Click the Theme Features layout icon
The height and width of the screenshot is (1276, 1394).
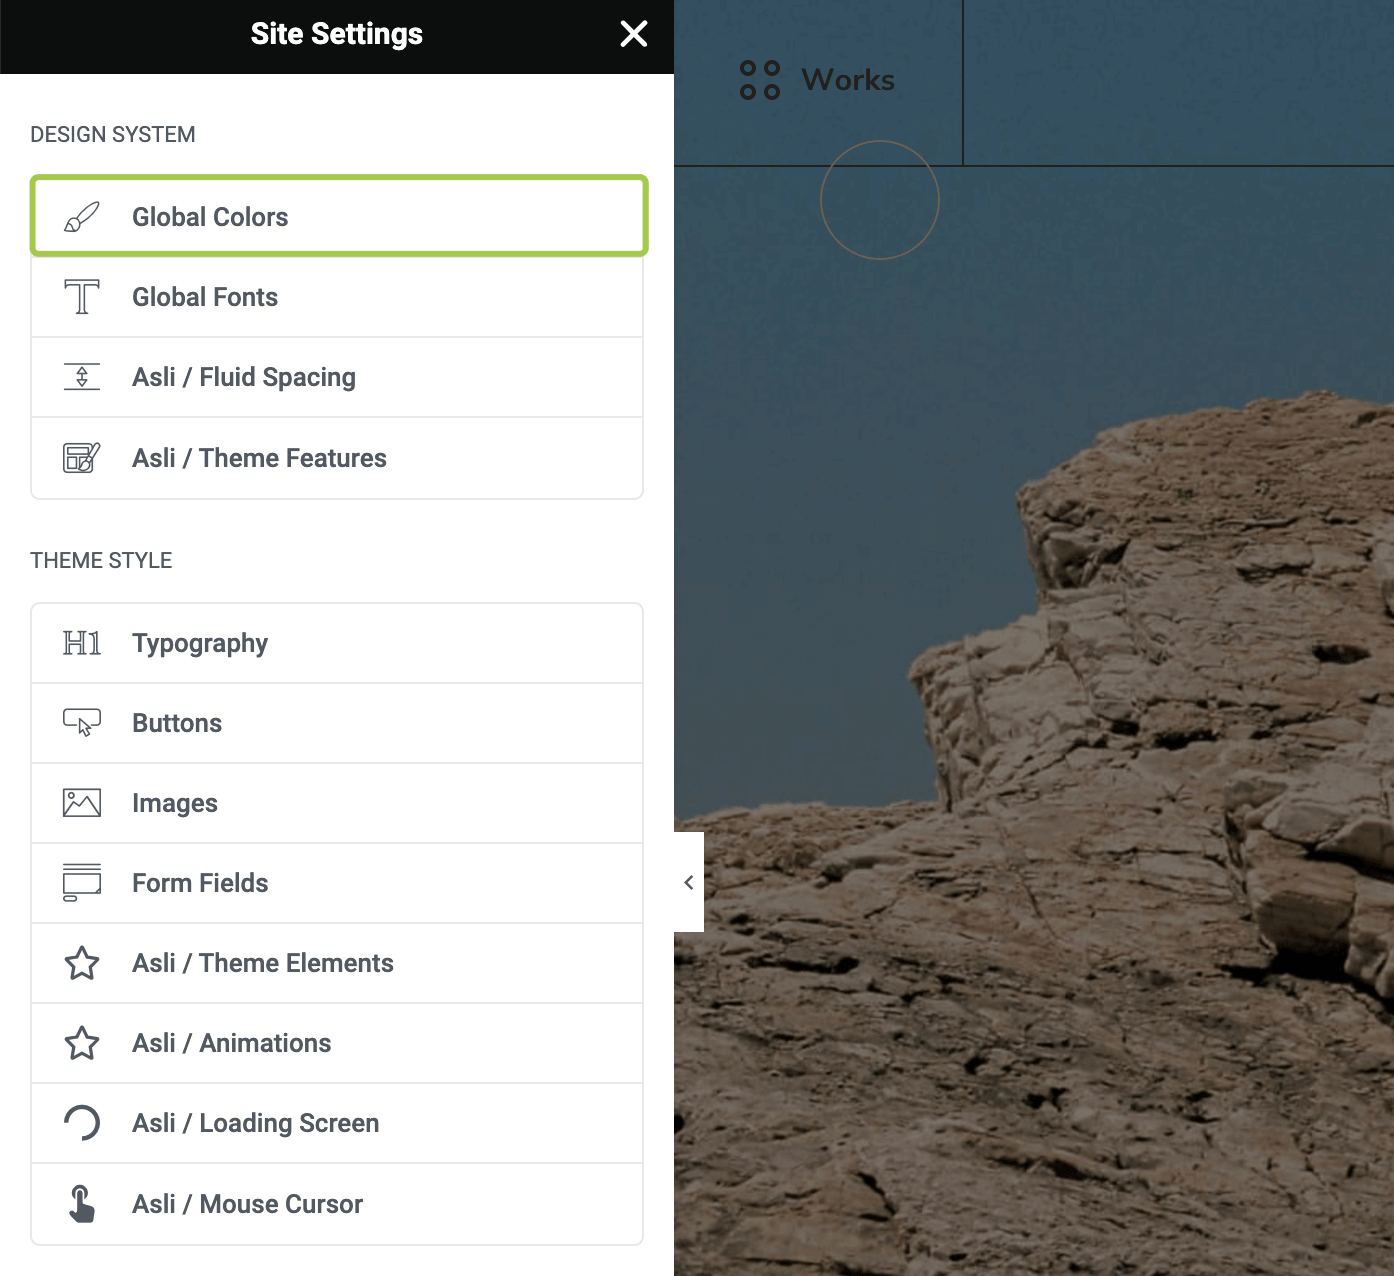pos(82,458)
